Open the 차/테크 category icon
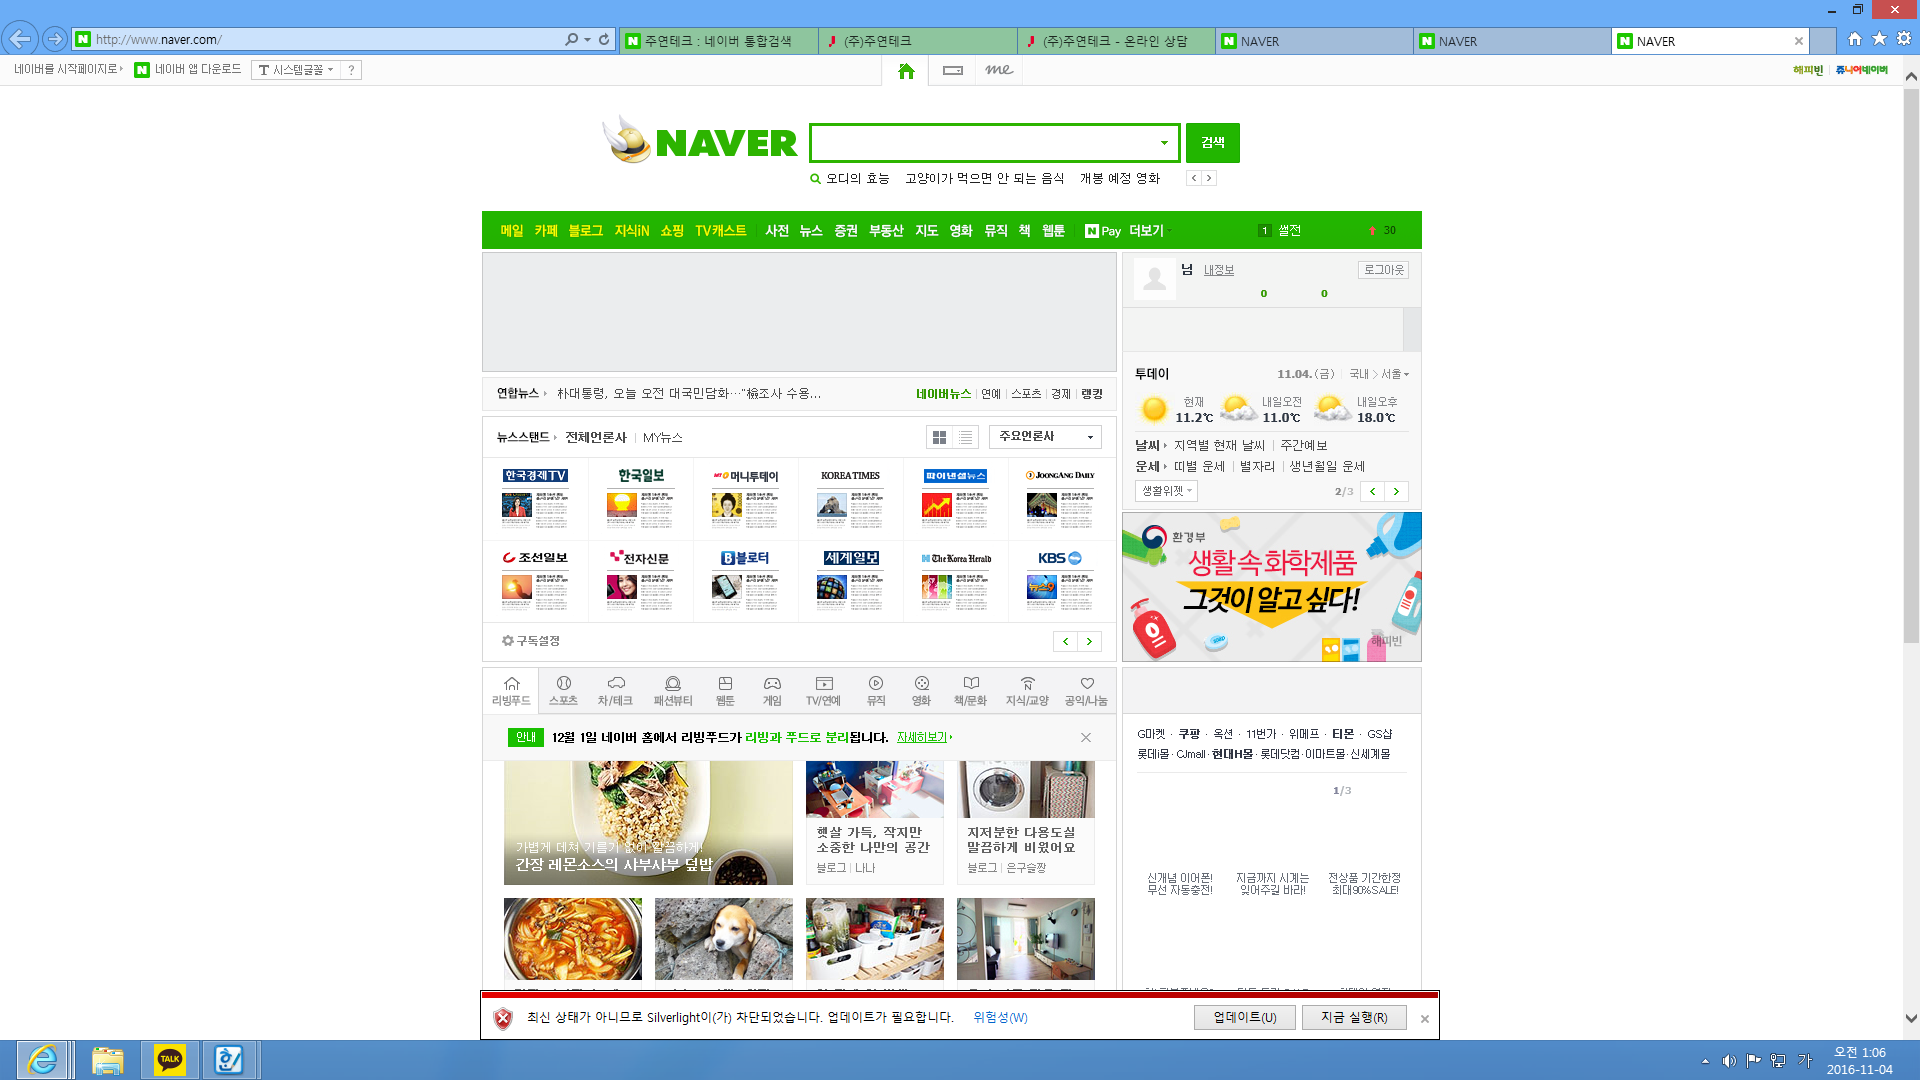 615,691
